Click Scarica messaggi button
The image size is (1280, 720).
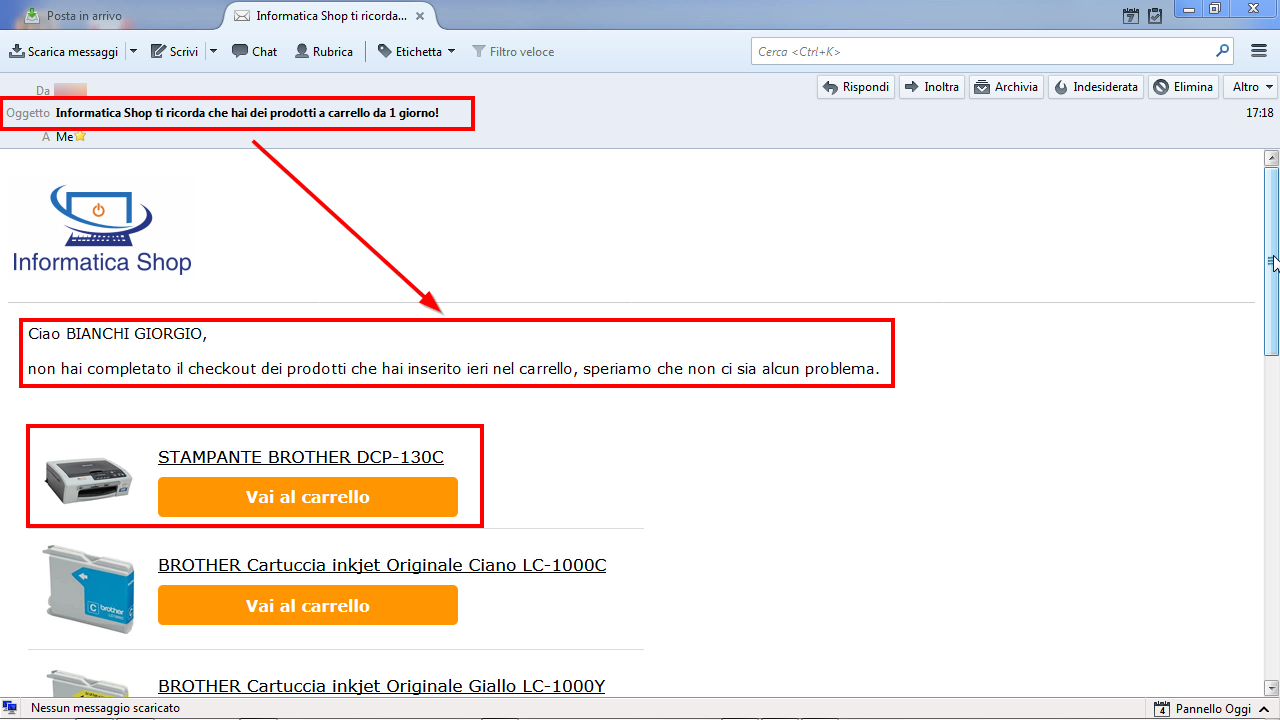click(x=64, y=51)
